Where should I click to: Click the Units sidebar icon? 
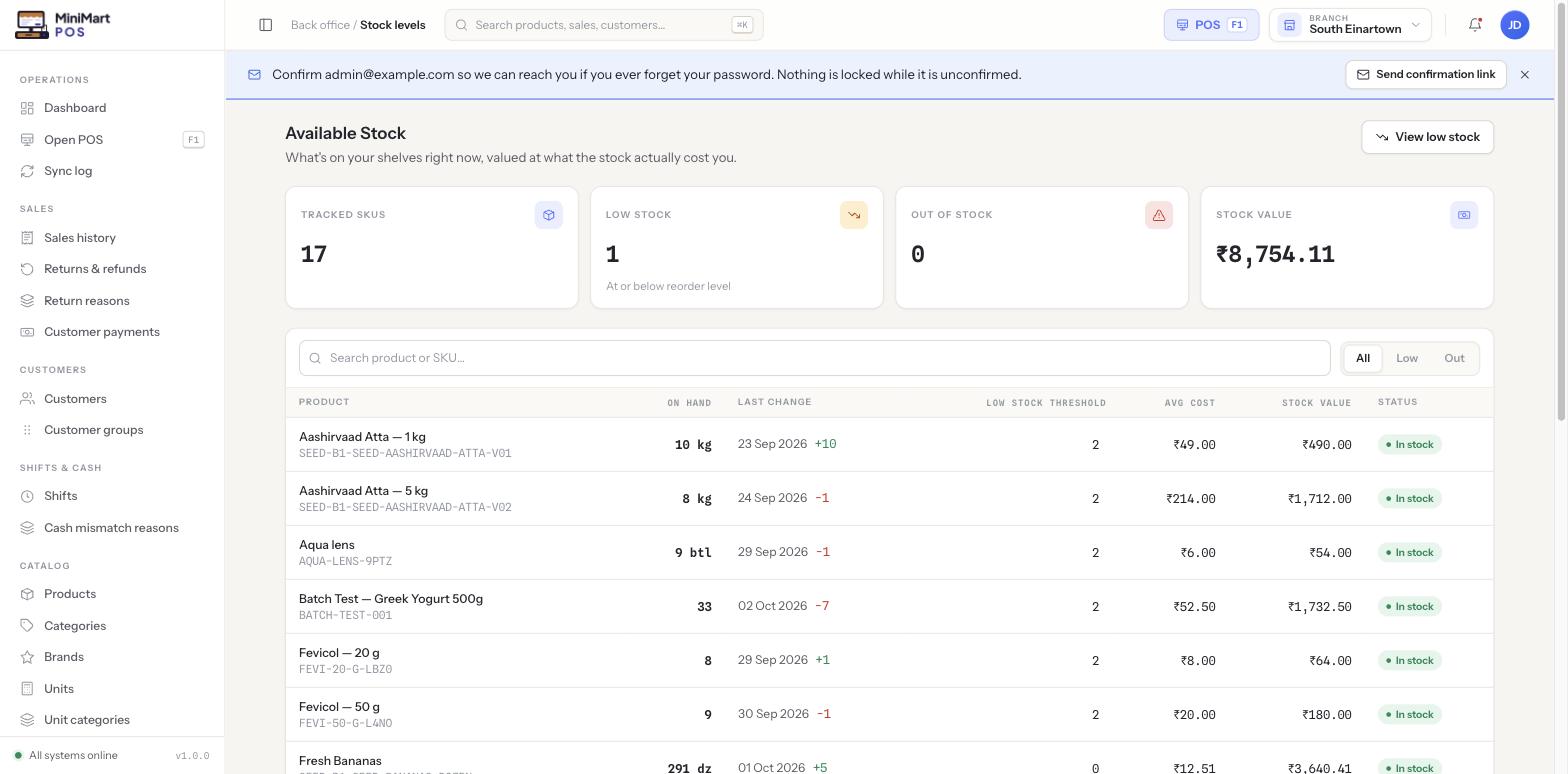pyautogui.click(x=27, y=689)
